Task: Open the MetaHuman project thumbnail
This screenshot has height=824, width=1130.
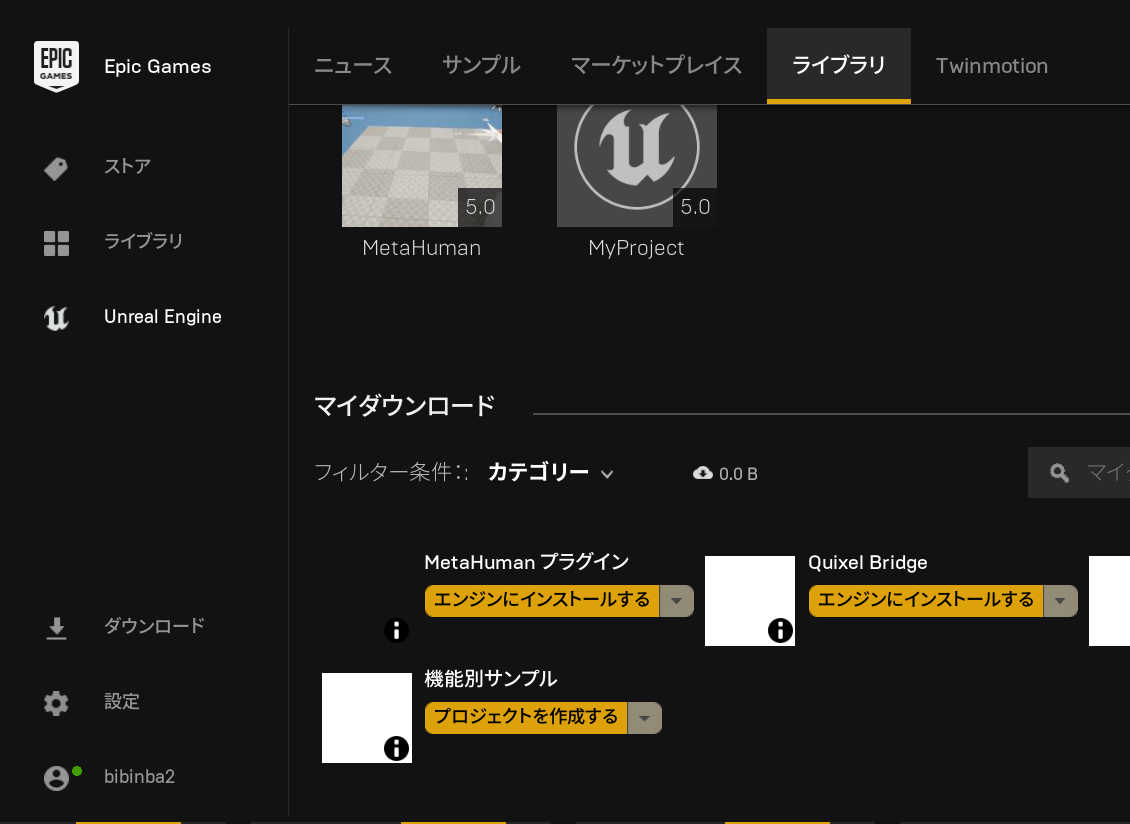Action: (x=422, y=166)
